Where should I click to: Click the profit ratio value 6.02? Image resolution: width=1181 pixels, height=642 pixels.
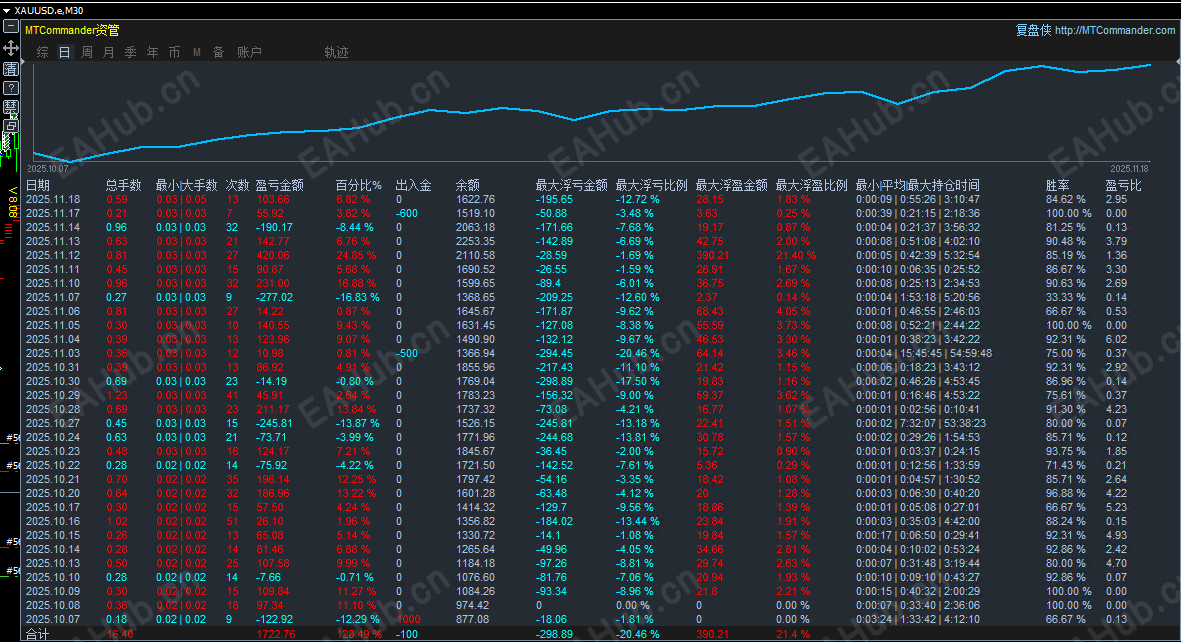click(x=1116, y=340)
